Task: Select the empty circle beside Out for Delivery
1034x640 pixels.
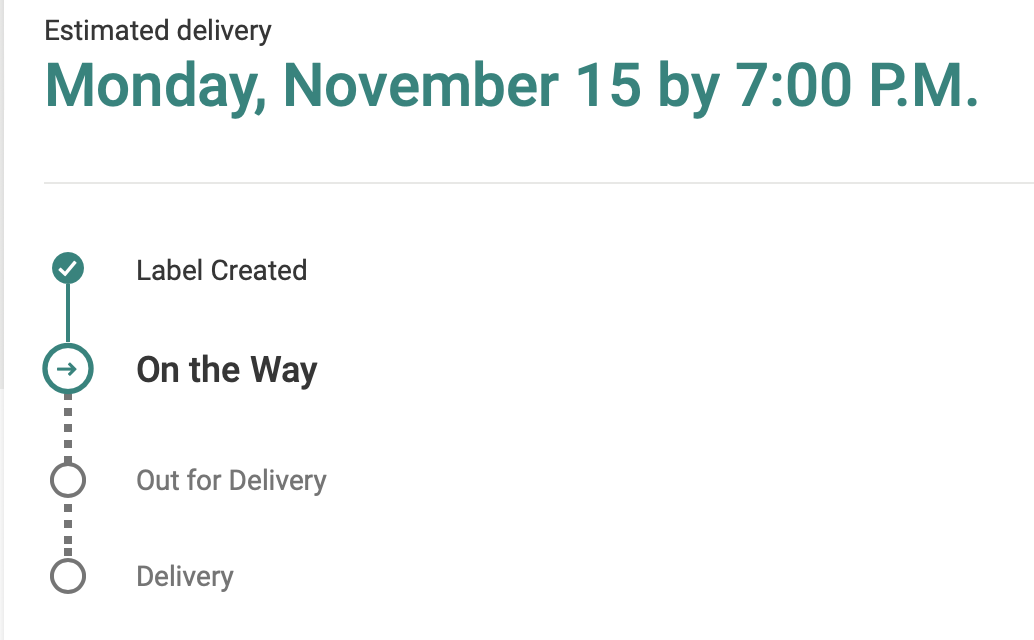Action: point(67,480)
